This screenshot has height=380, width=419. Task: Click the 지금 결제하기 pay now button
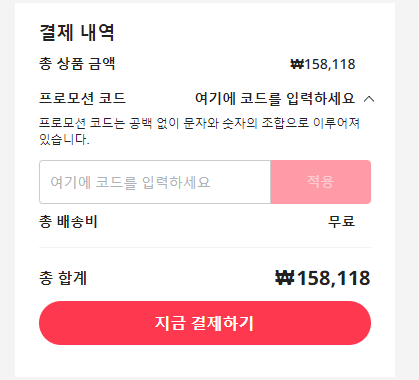click(x=205, y=323)
